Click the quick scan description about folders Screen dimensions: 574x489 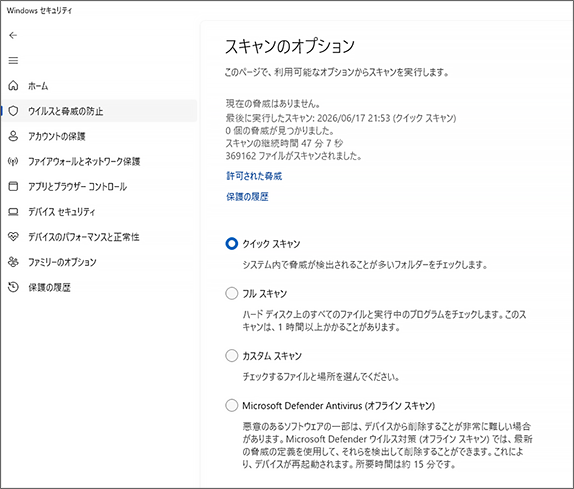pyautogui.click(x=365, y=265)
